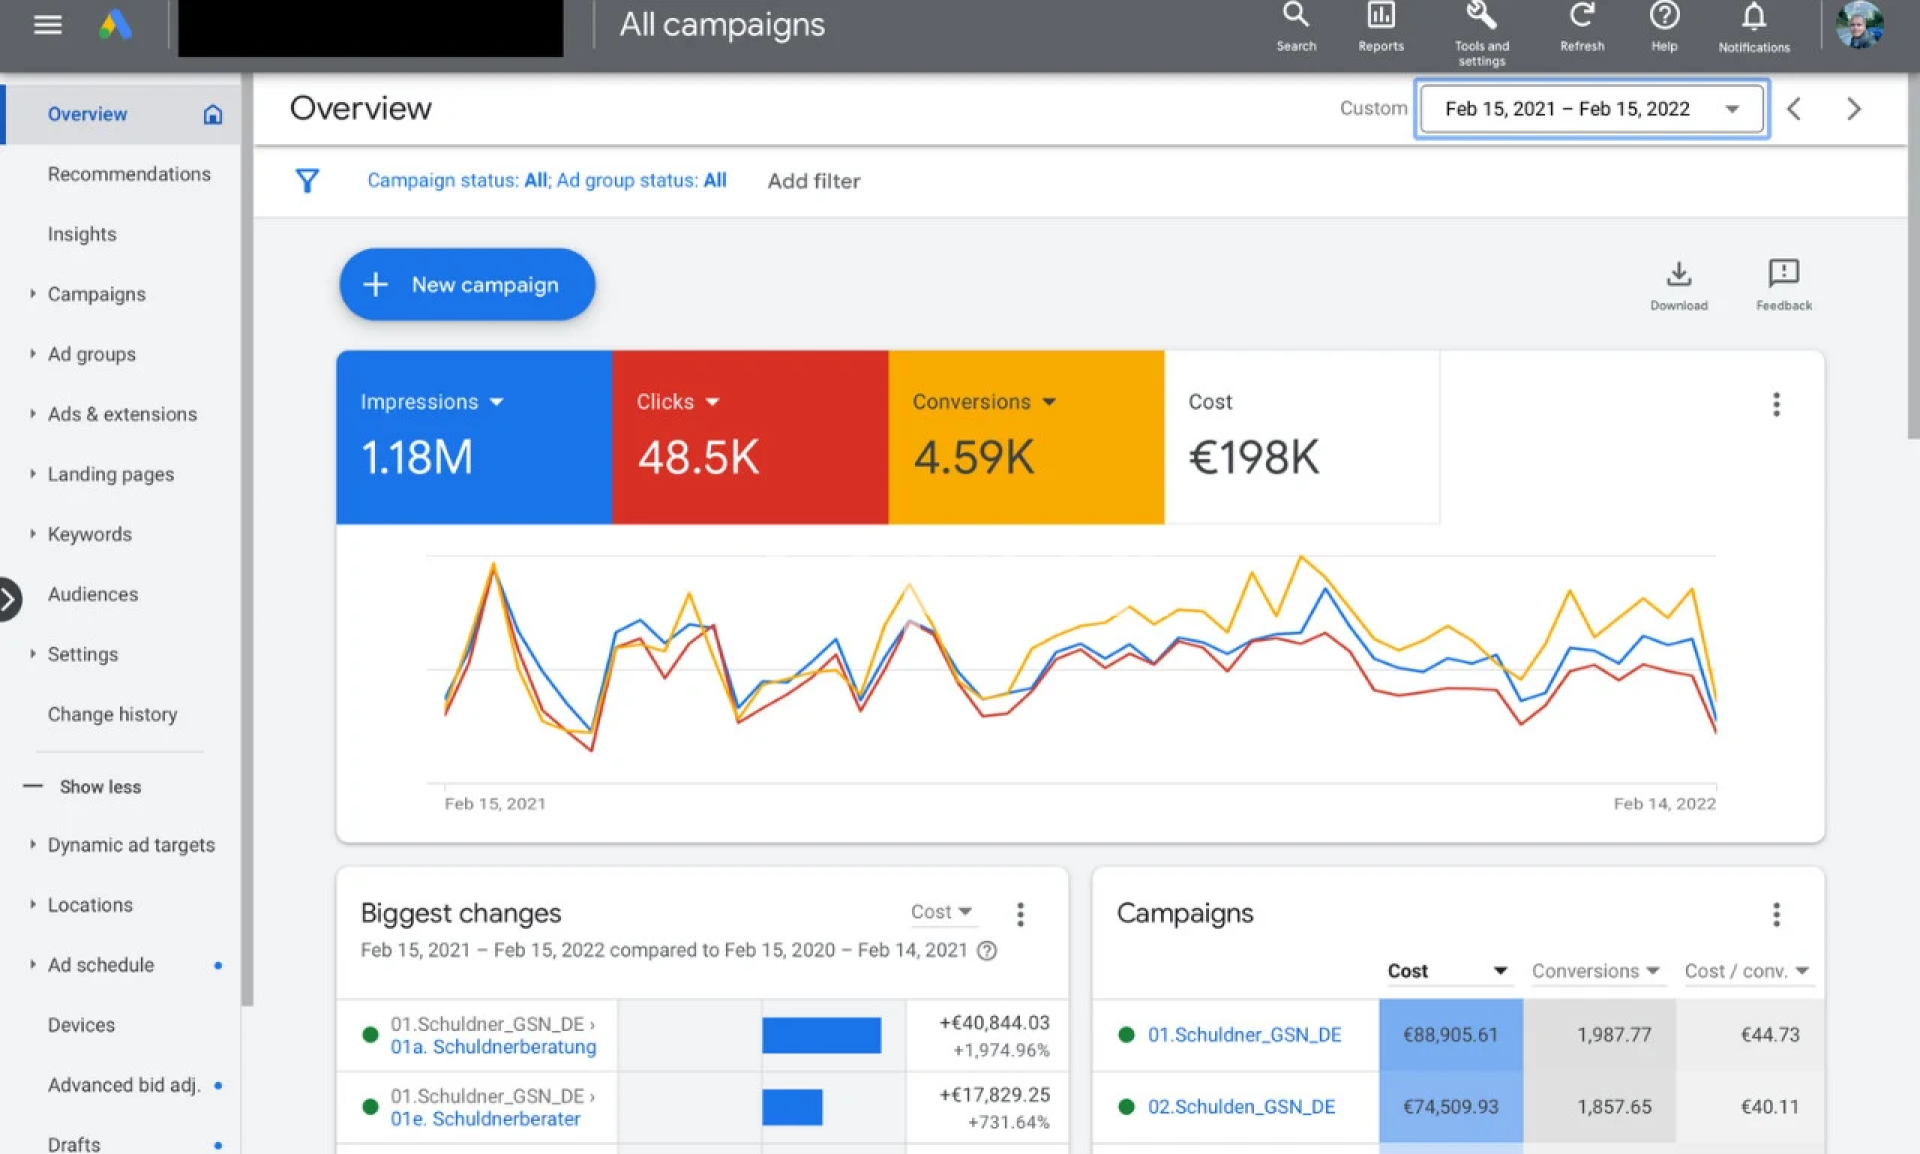Open the hamburger main menu
The height and width of the screenshot is (1154, 1920).
(x=47, y=25)
